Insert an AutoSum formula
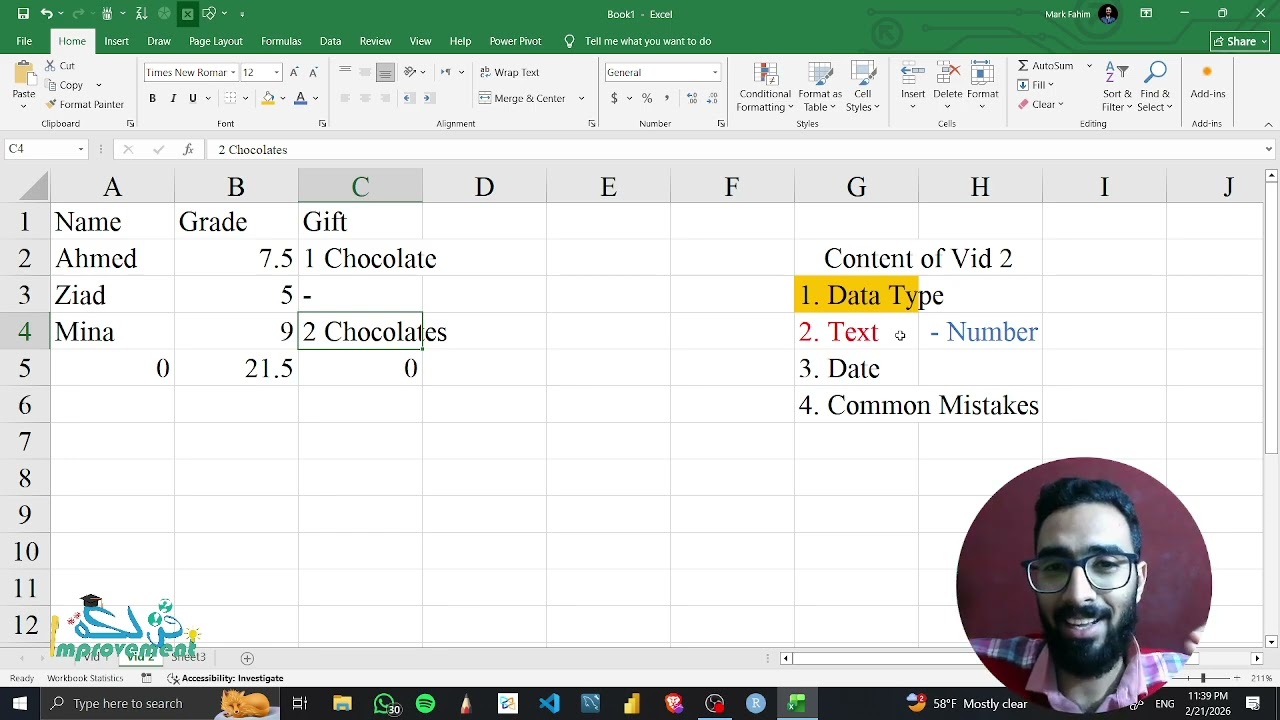The image size is (1280, 720). [x=1045, y=66]
